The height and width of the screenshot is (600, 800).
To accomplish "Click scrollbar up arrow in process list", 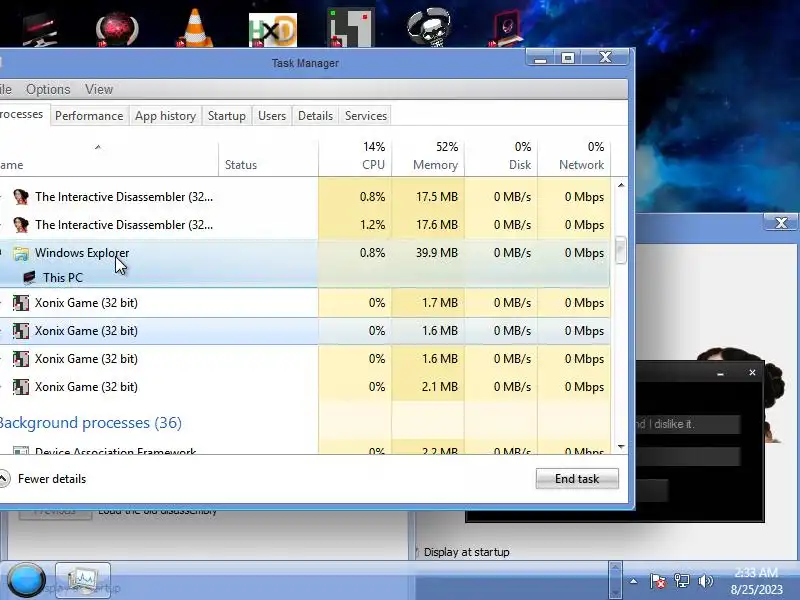I will [x=621, y=185].
